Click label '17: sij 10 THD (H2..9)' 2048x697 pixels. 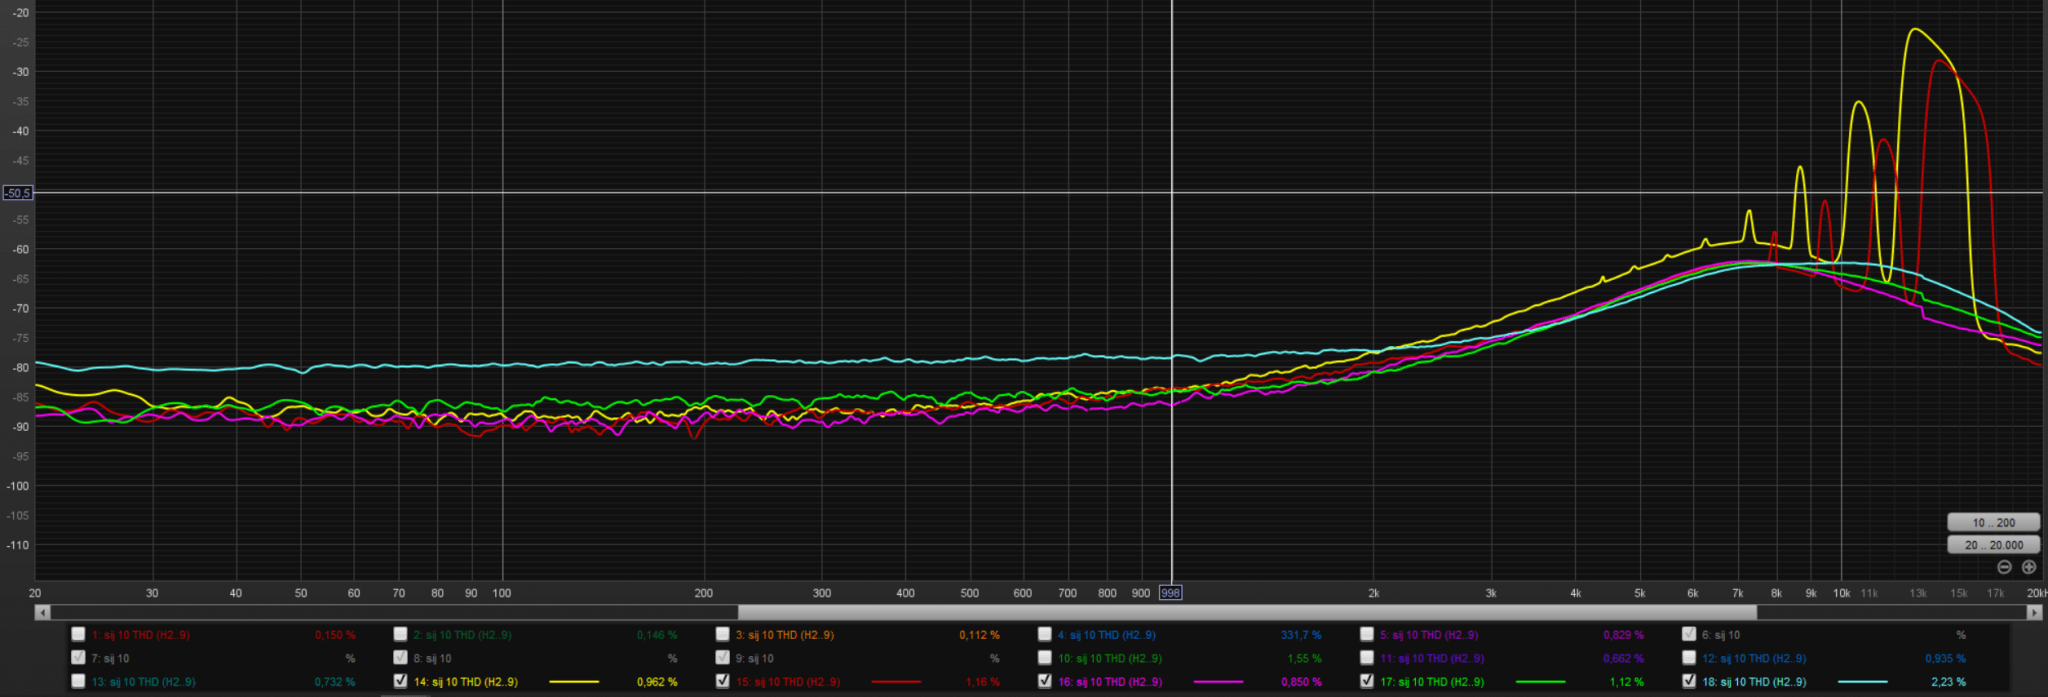pos(1431,682)
